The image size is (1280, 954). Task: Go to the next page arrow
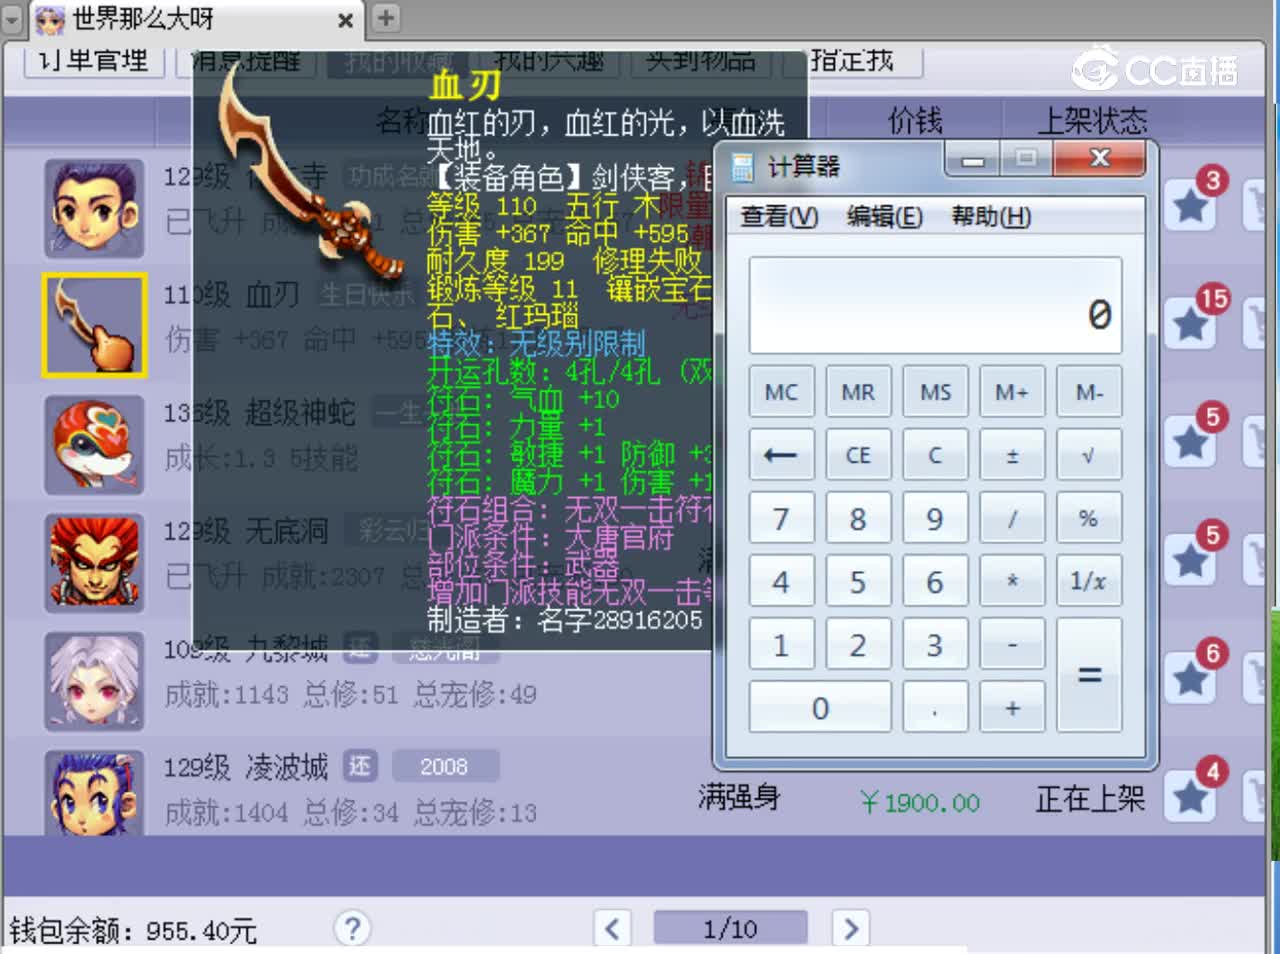(x=850, y=928)
